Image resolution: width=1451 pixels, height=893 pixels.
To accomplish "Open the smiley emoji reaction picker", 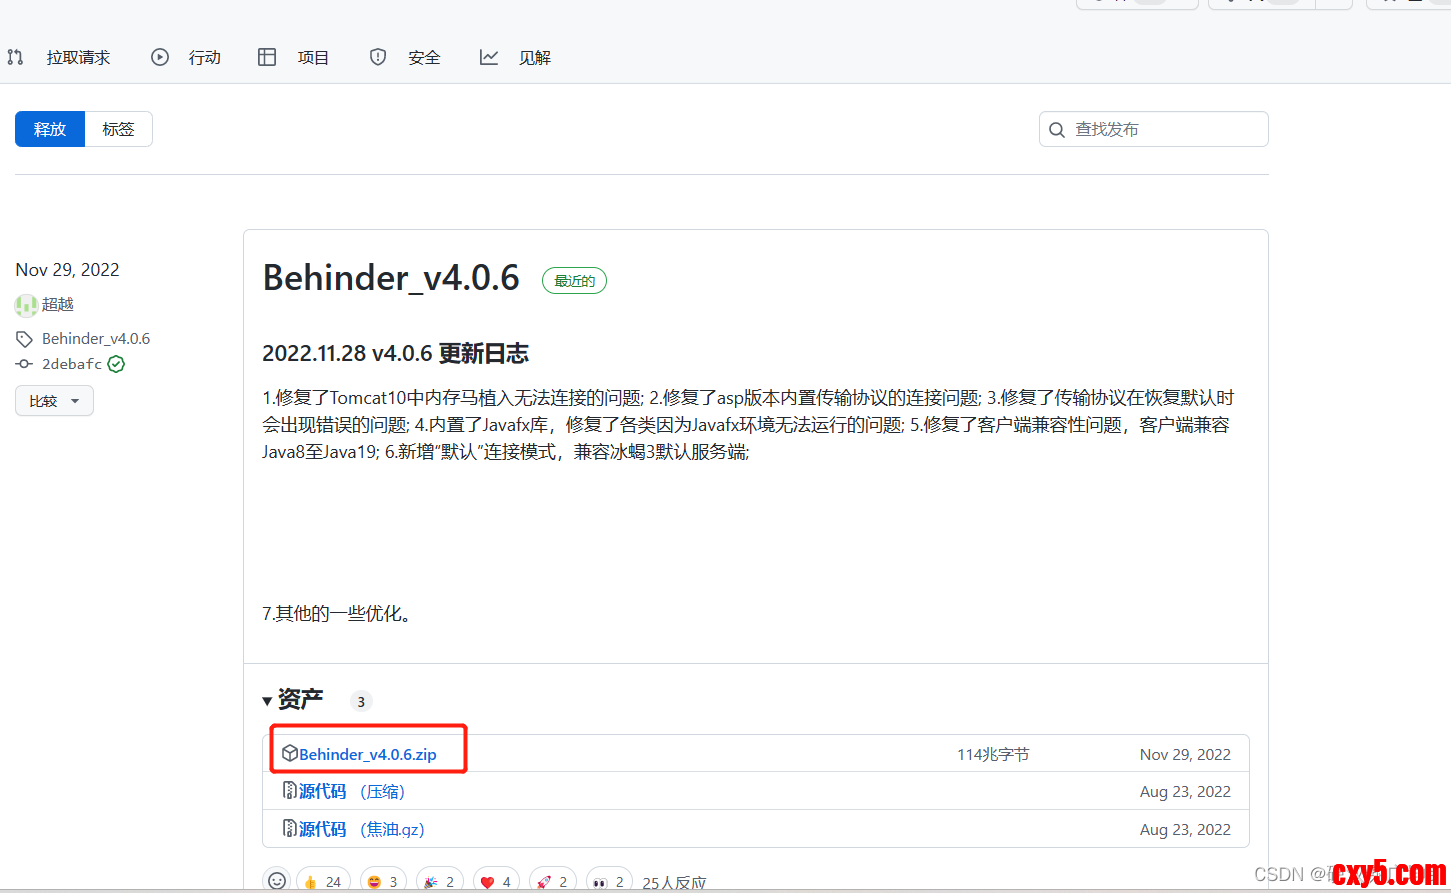I will coord(277,880).
